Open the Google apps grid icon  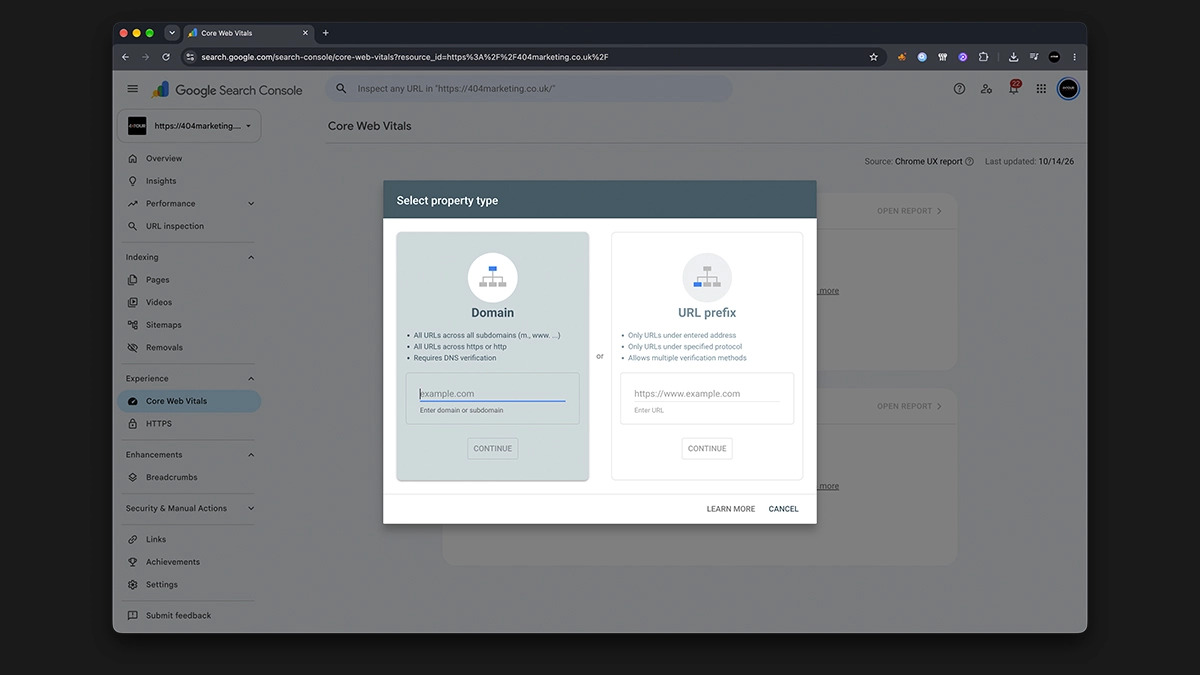tap(1041, 89)
